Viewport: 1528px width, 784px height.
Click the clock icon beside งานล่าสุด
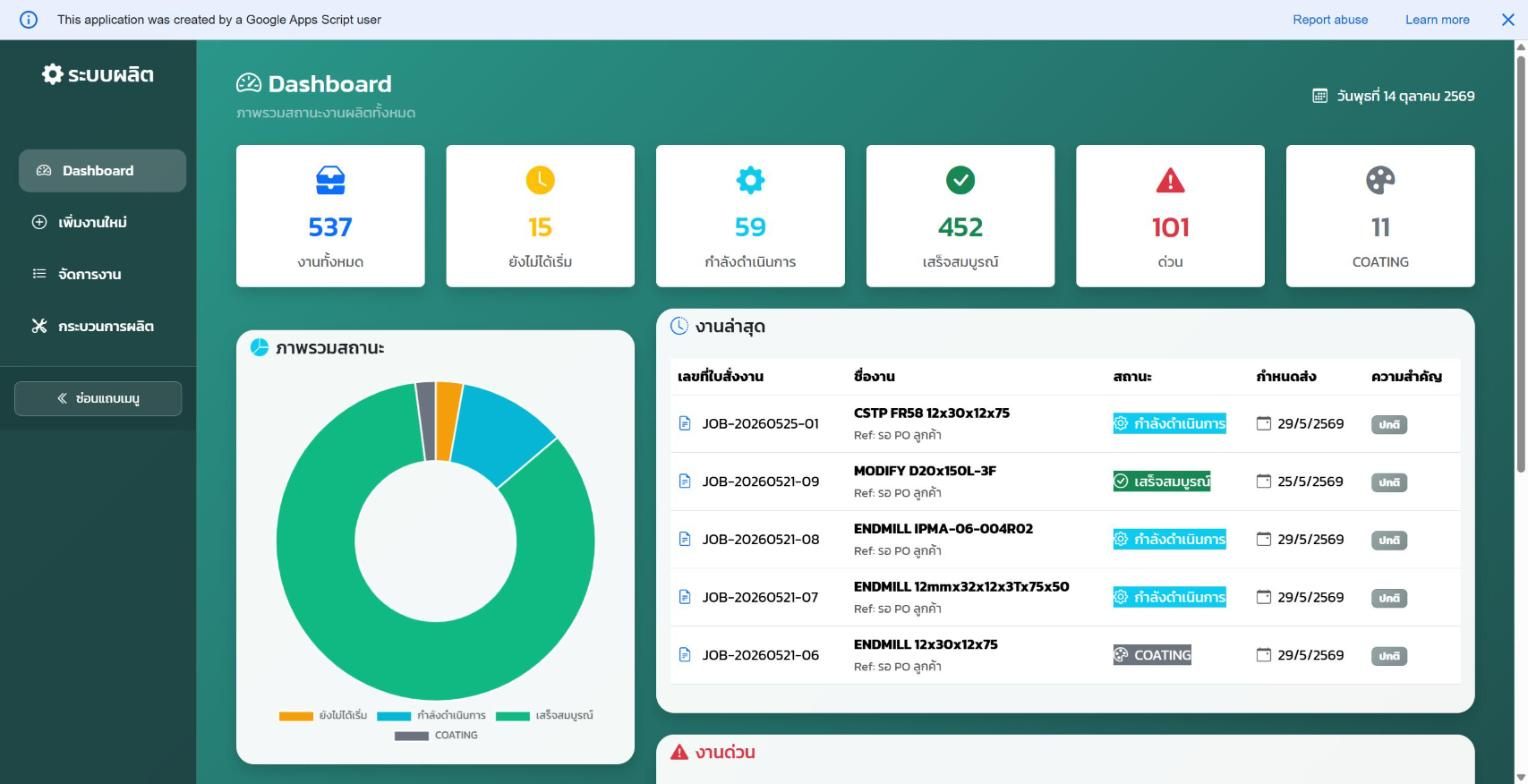click(679, 326)
